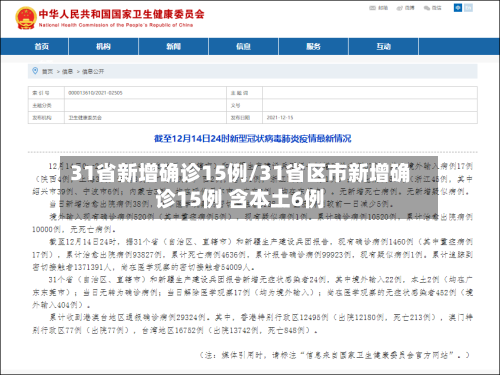Open the WeChat icon link in header
Image resolution: width=500 pixels, height=375 pixels.
[432, 8]
